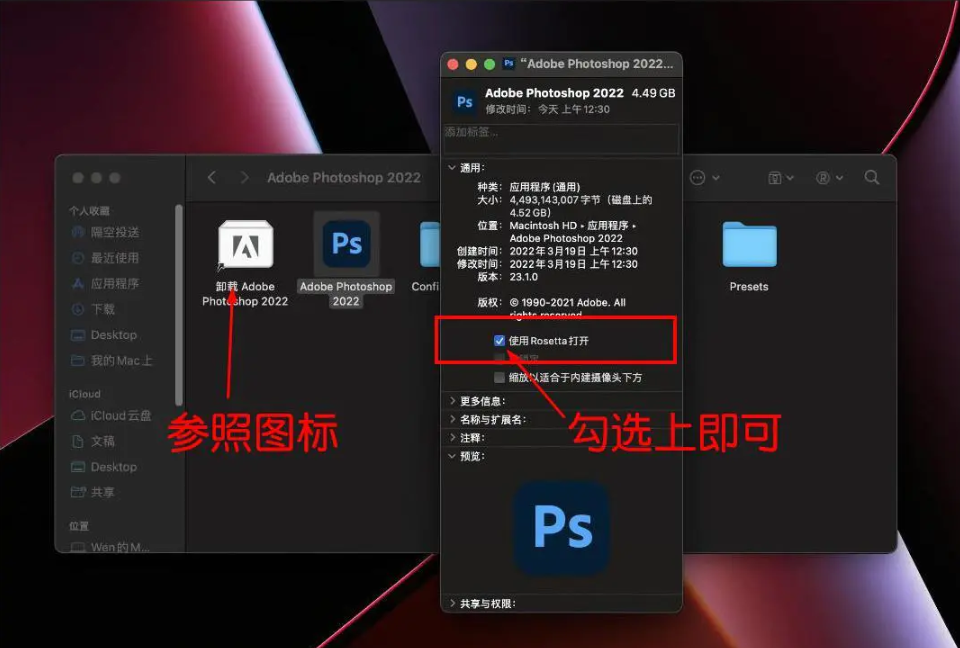Uncheck the 使用 Rosetta 打开 checkbox
This screenshot has height=648, width=960.
pyautogui.click(x=499, y=341)
